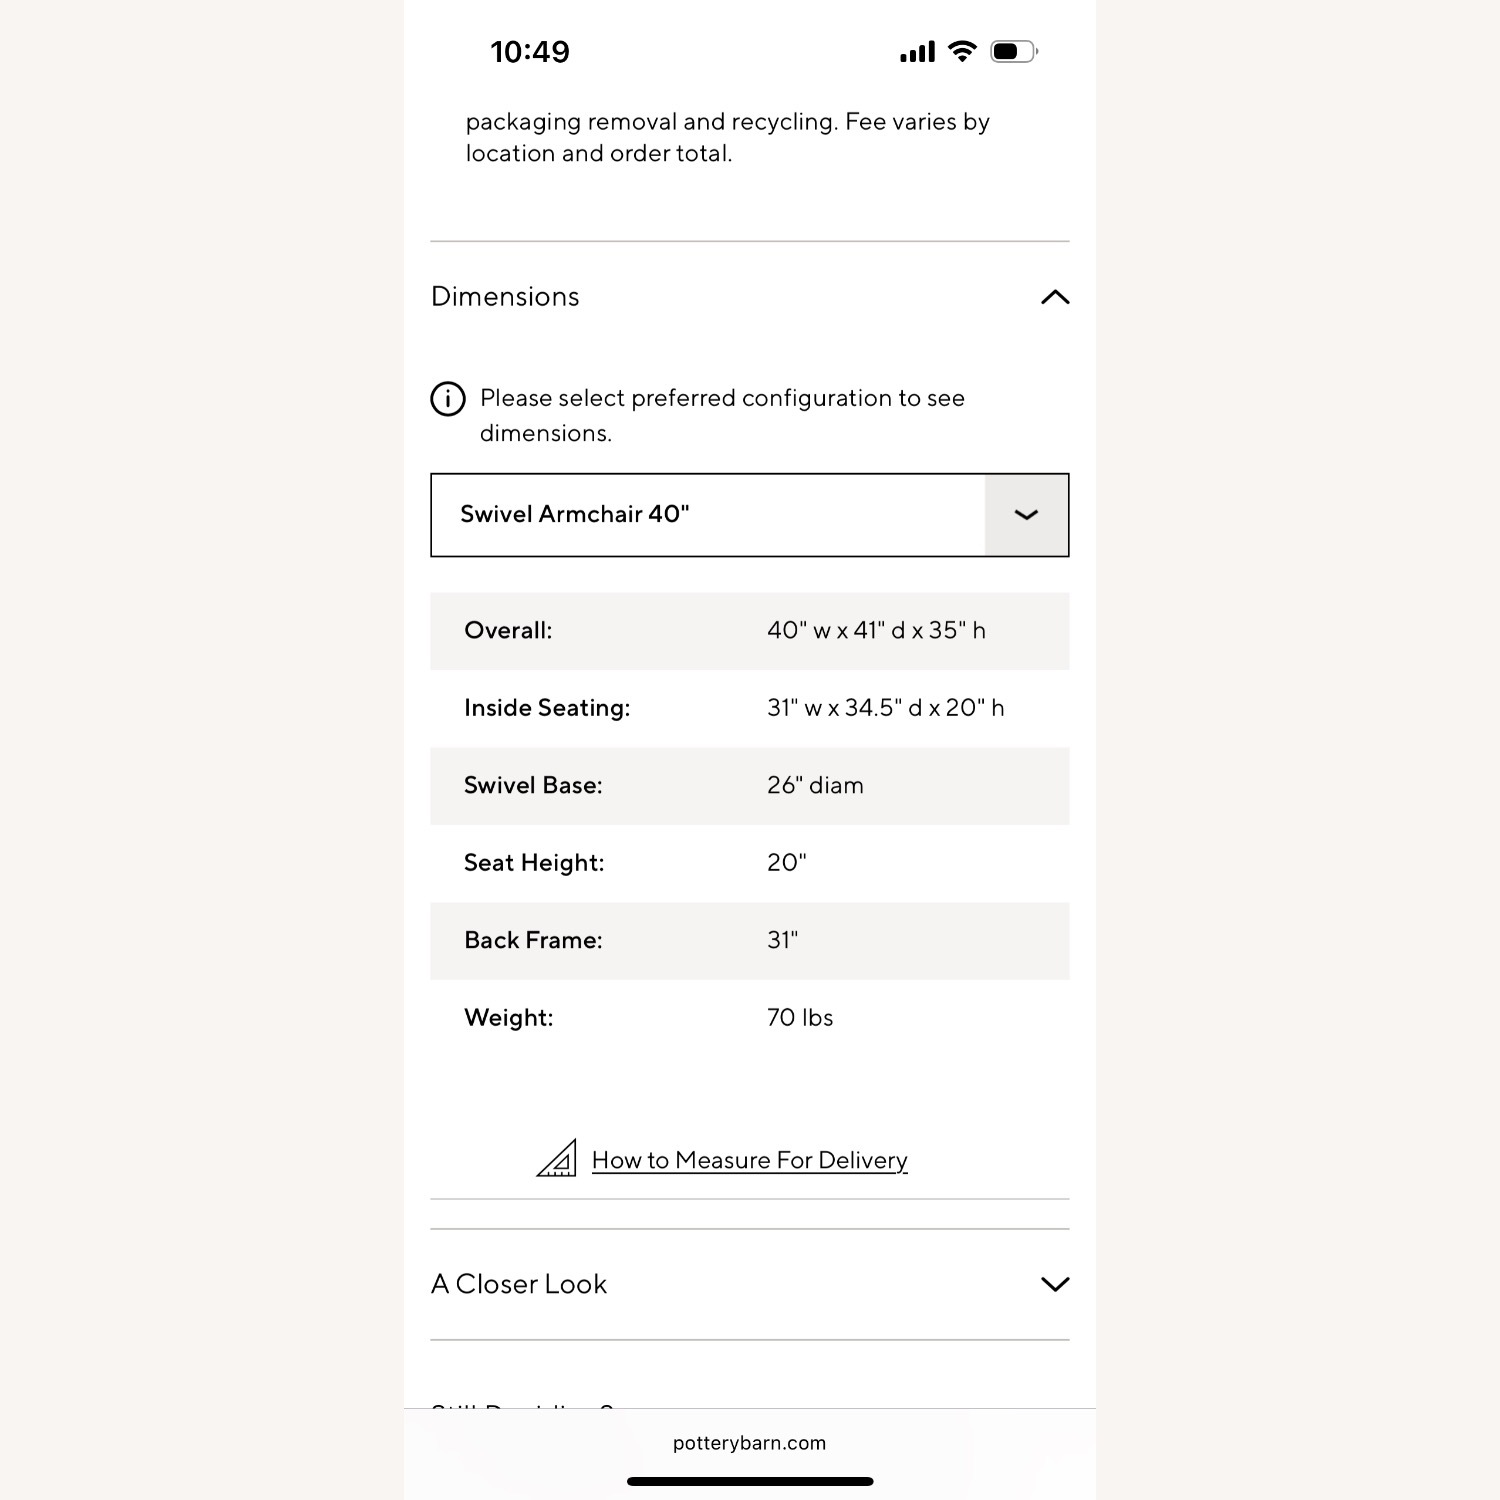The height and width of the screenshot is (1500, 1500).
Task: Click the Inside Seating measurement row
Action: [749, 708]
